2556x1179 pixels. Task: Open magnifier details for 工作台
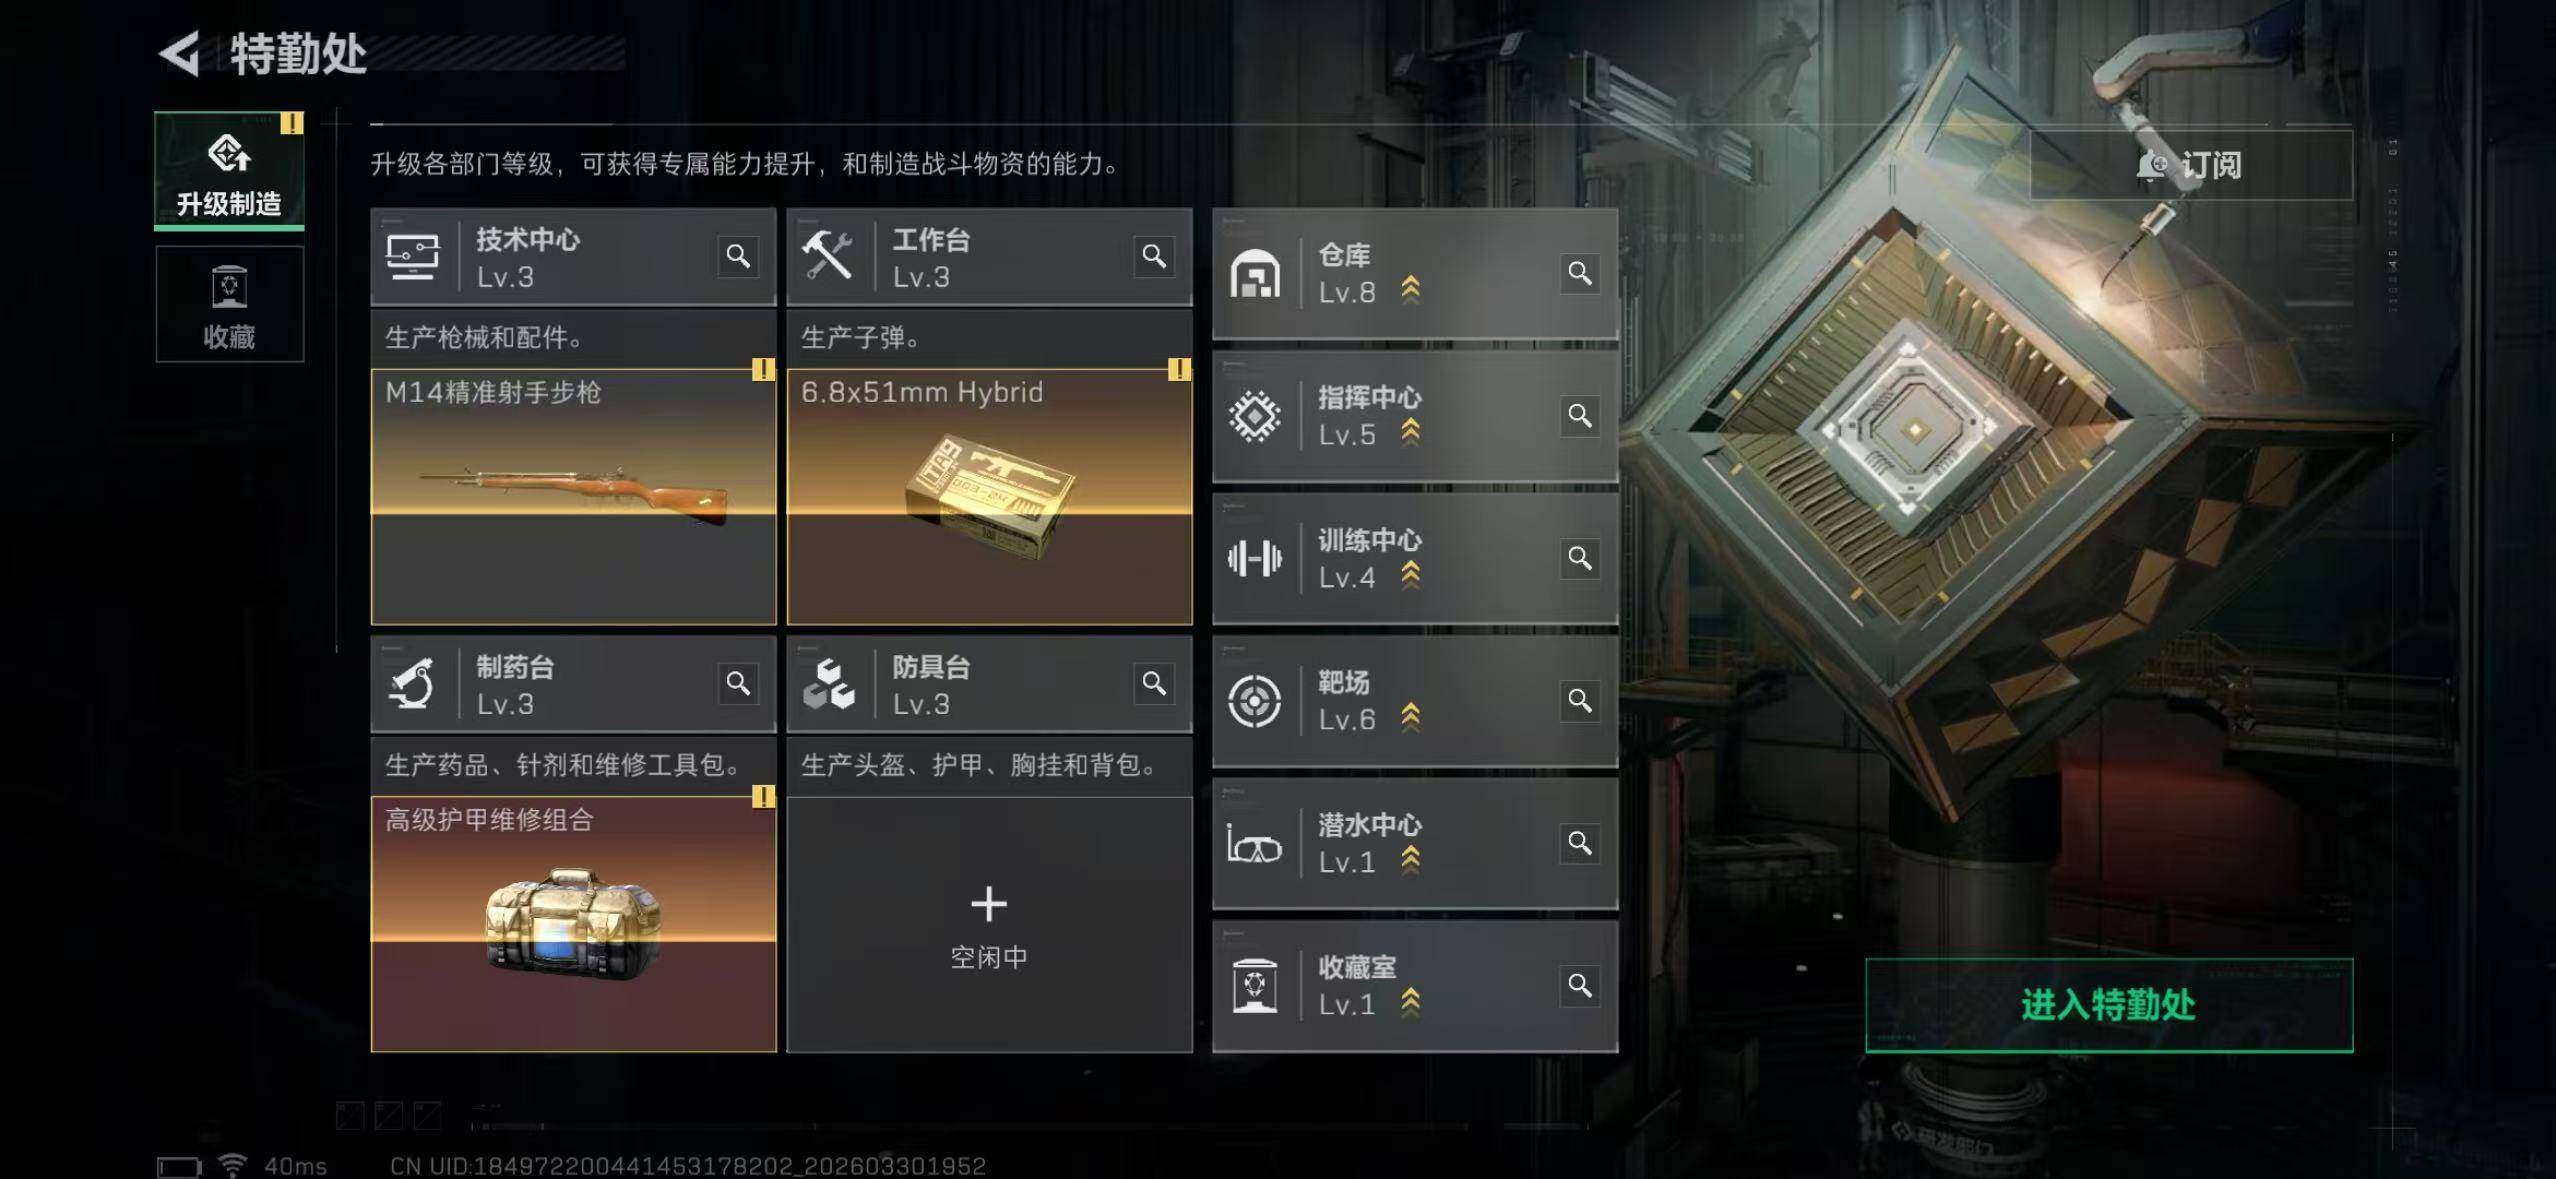click(1154, 256)
